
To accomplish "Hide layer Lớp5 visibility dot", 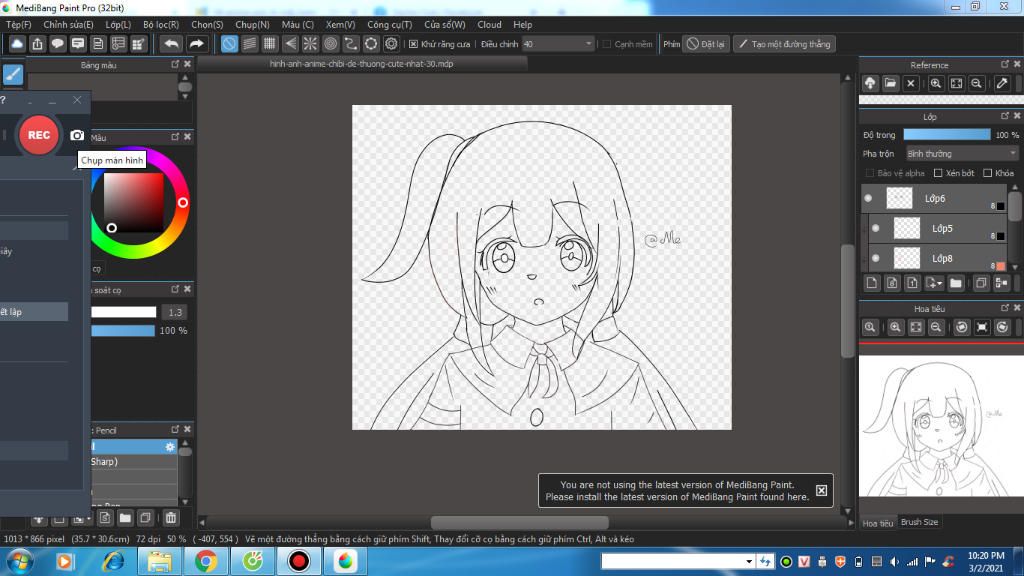I will (876, 228).
